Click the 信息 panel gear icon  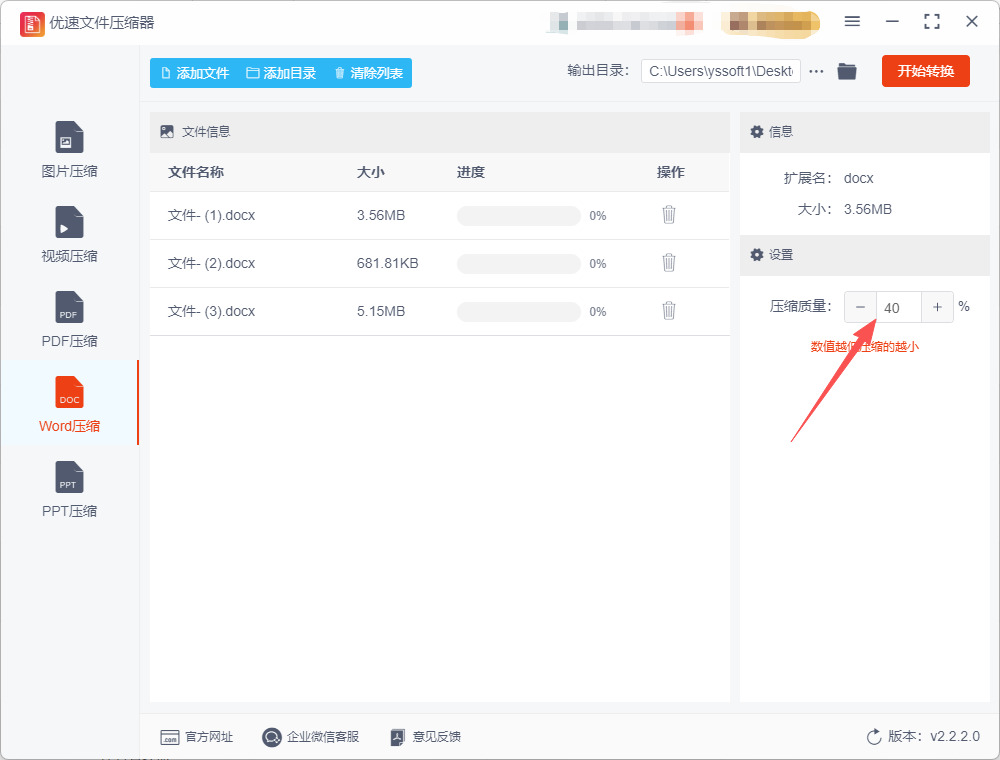[757, 132]
